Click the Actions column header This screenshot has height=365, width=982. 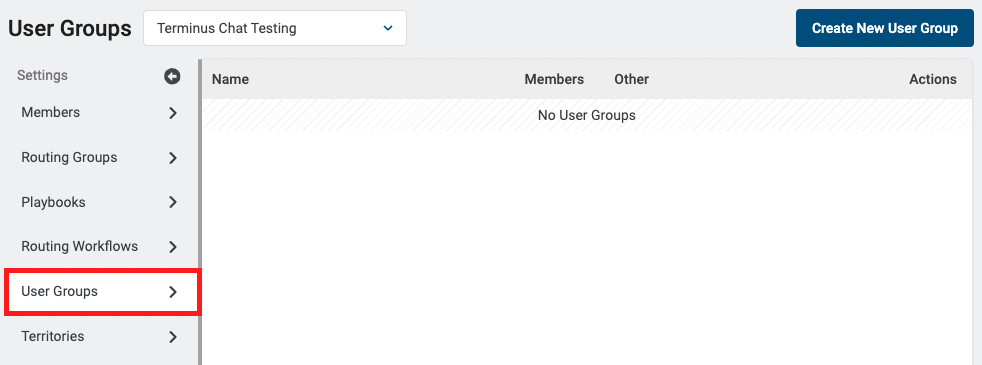[x=933, y=80]
